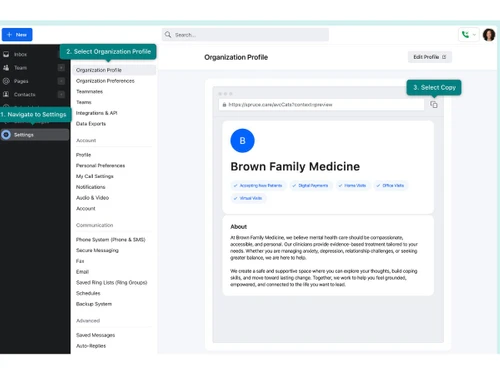Image resolution: width=500 pixels, height=375 pixels.
Task: Click the lock icon in URL bar
Action: (x=224, y=105)
